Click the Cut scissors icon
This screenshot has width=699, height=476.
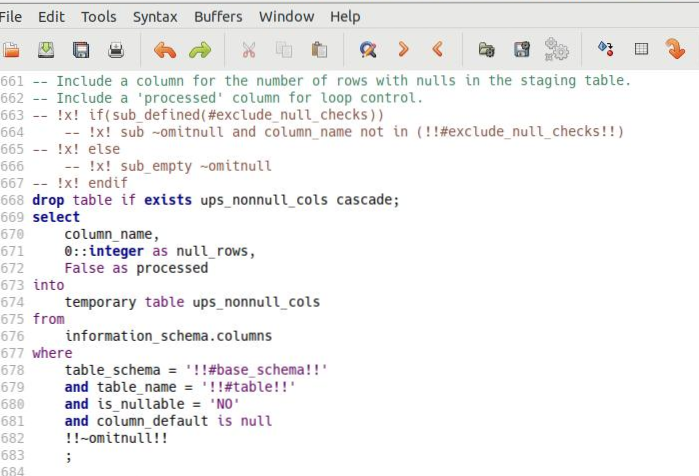pyautogui.click(x=249, y=49)
